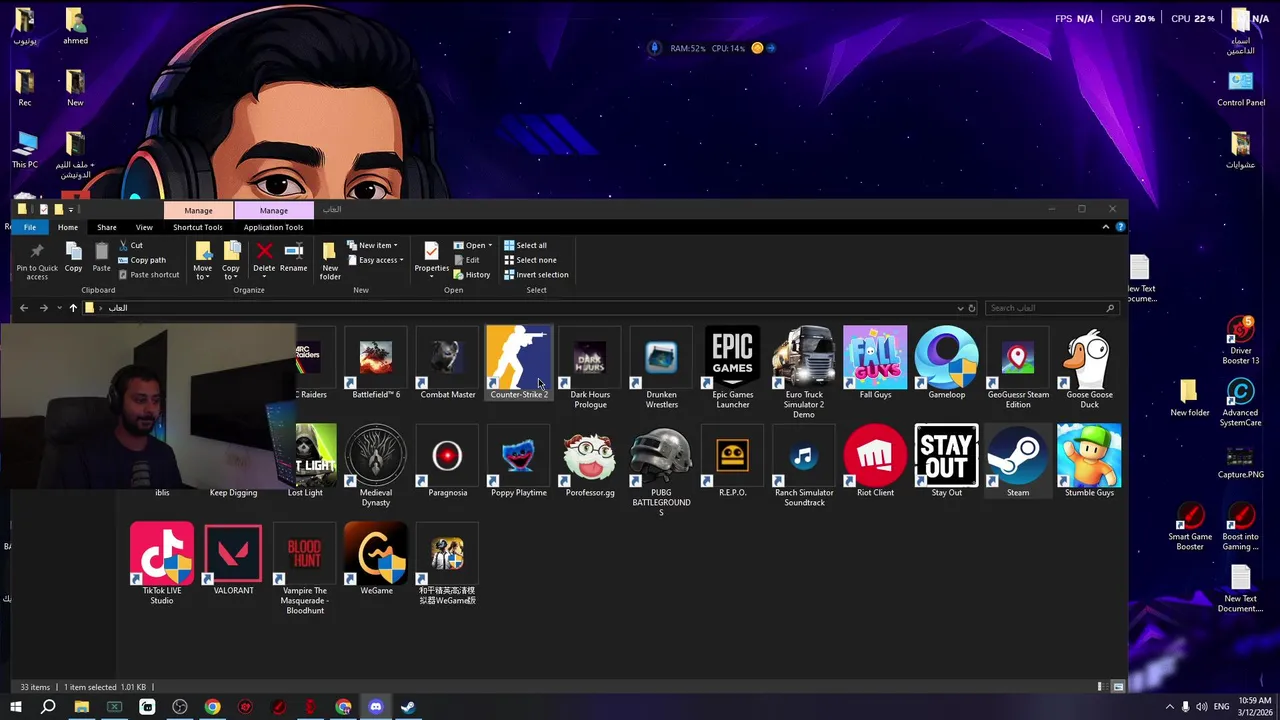
Task: Open Smart Game Booster desktop icon
Action: [x=1190, y=526]
